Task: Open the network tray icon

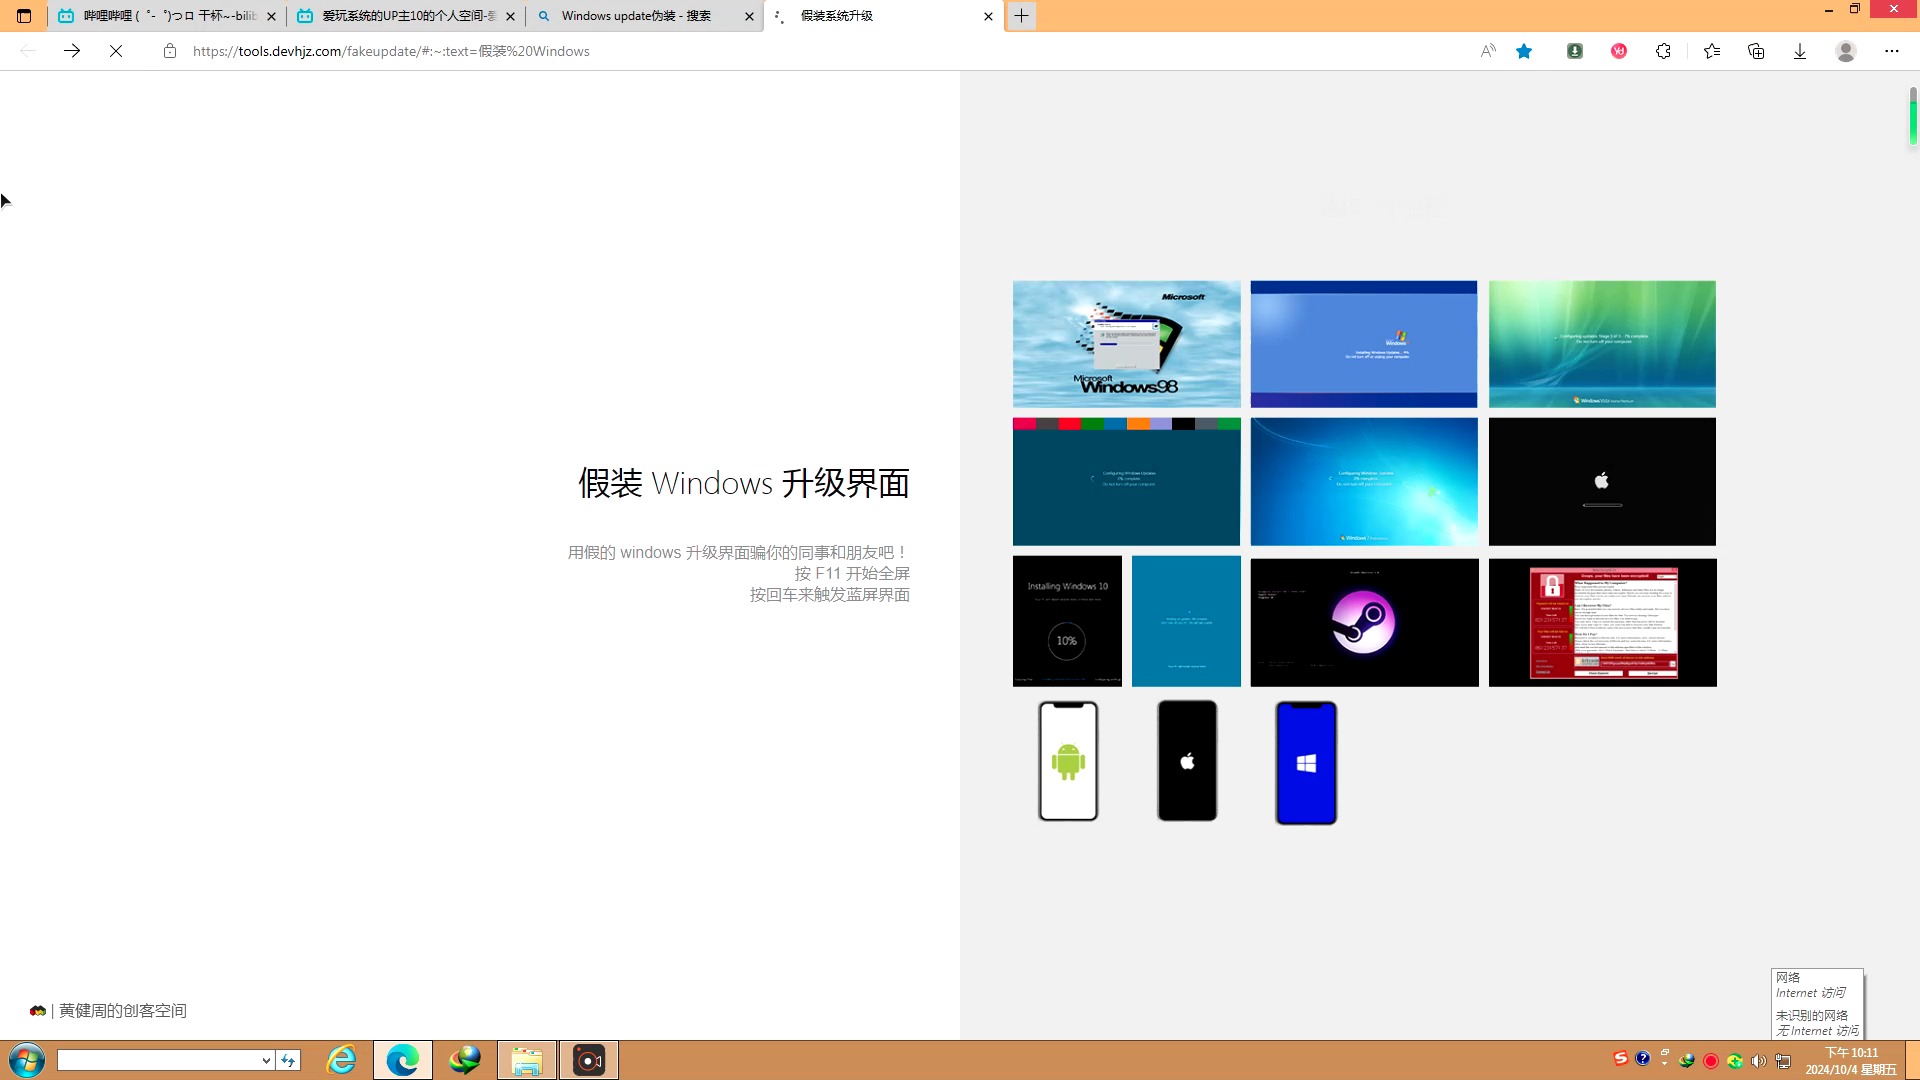Action: coord(1783,1061)
